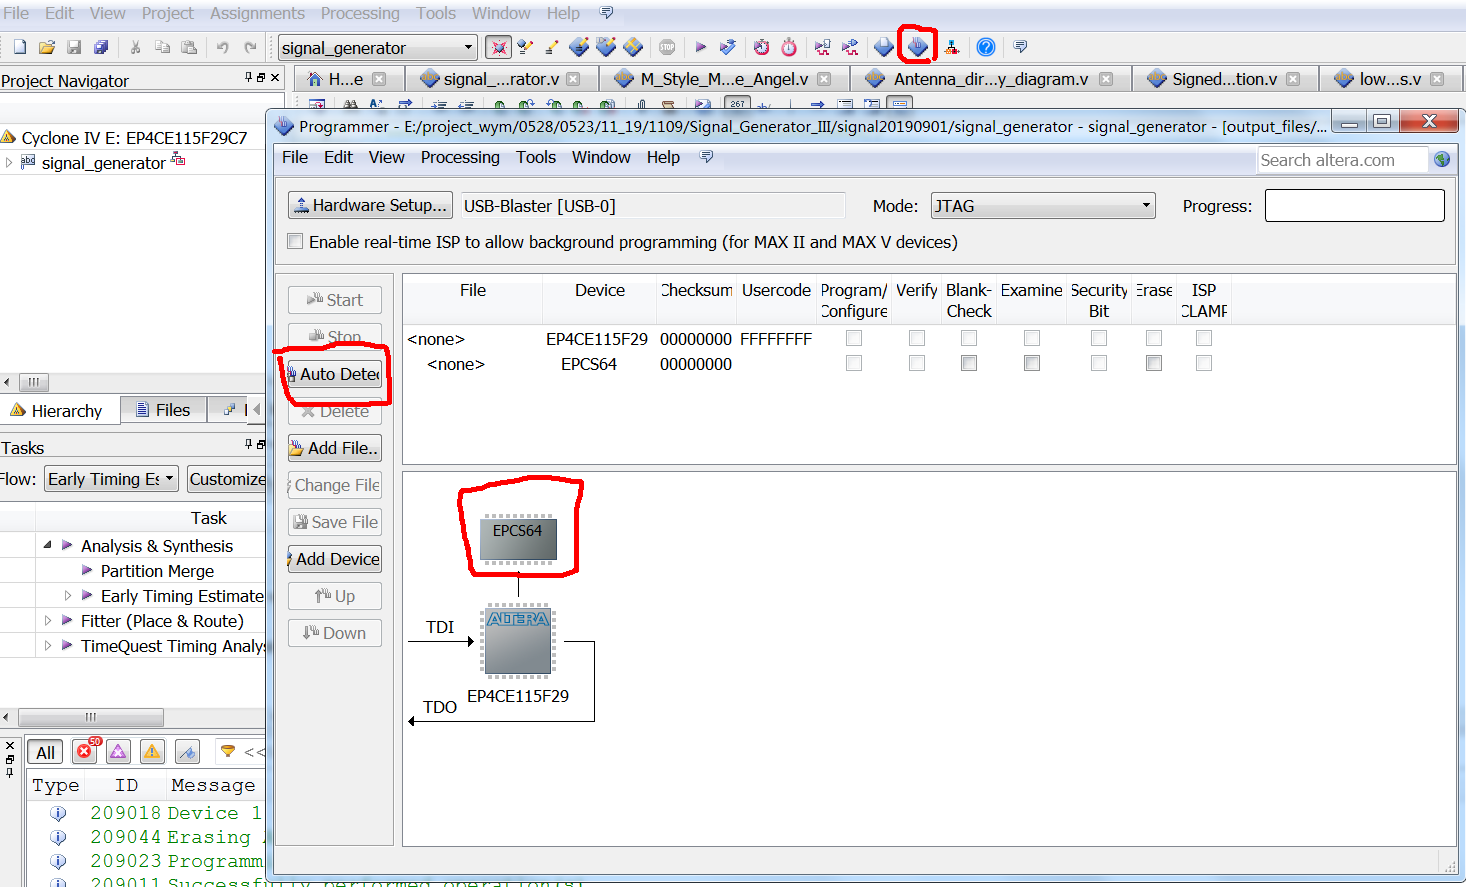Open Programmer window Processing menu
1466x887 pixels.
pos(460,157)
